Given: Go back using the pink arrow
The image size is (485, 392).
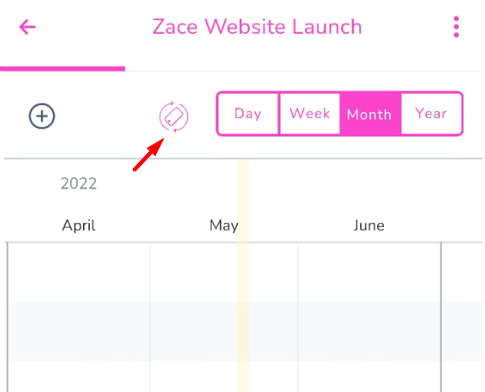Looking at the screenshot, I should 27,27.
